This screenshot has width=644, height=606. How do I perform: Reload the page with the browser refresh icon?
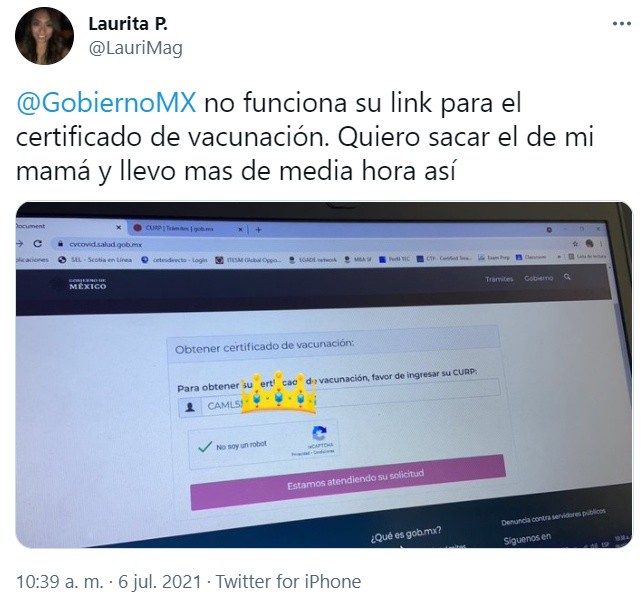click(37, 244)
